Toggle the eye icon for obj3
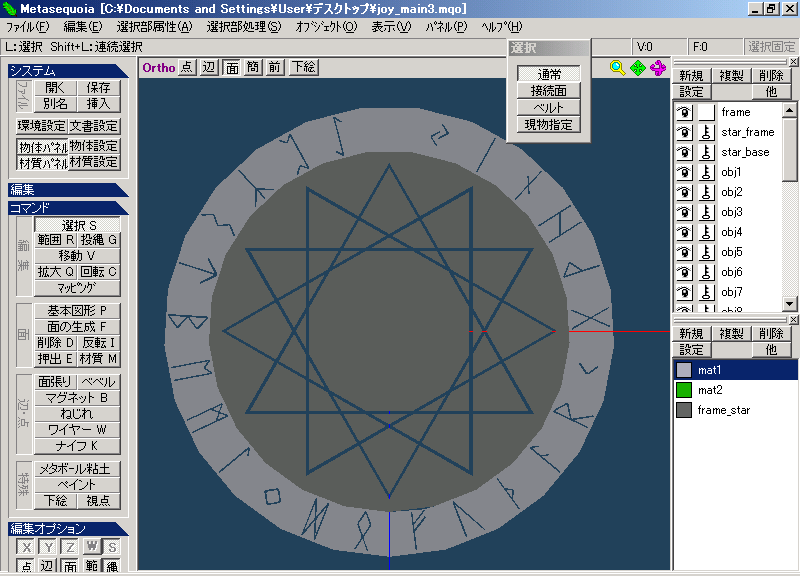This screenshot has height=576, width=800. pyautogui.click(x=684, y=212)
